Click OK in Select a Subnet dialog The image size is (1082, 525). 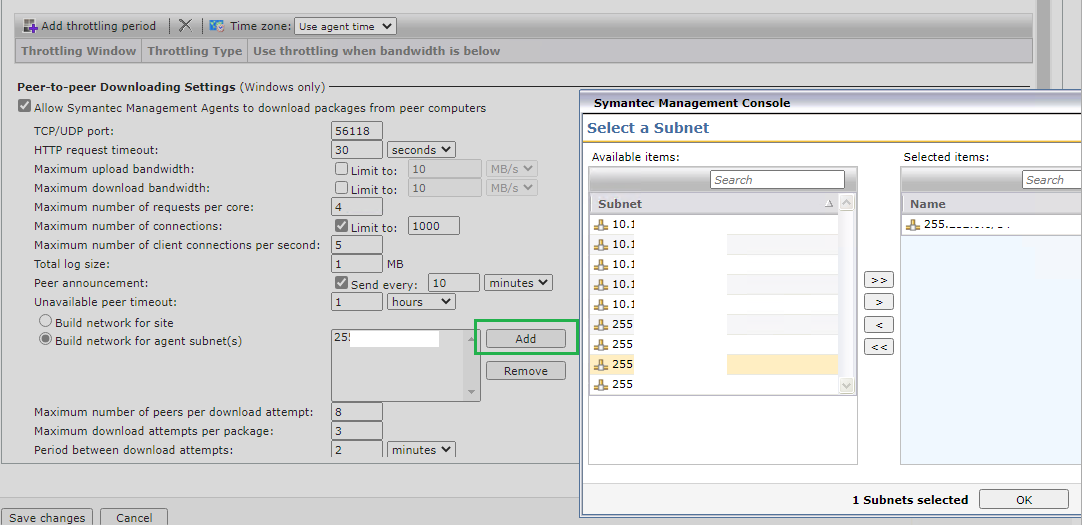(1024, 499)
